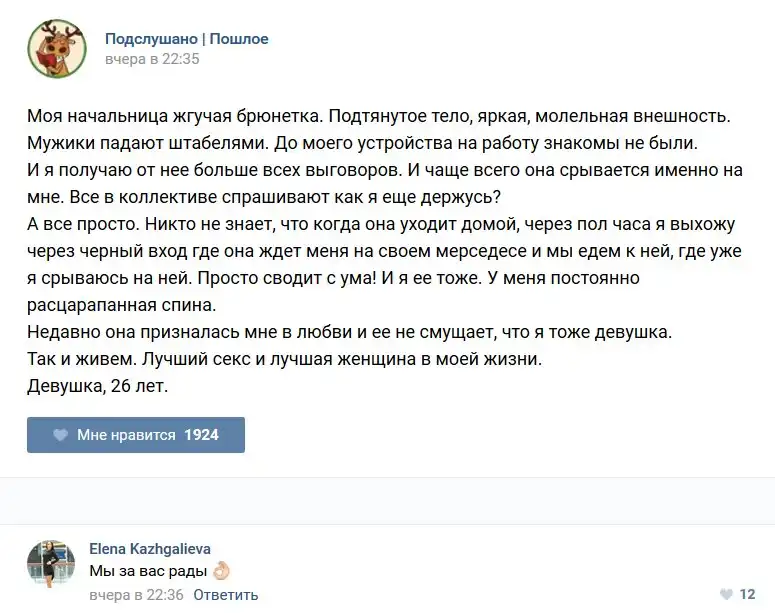Image resolution: width=775 pixels, height=613 pixels.
Task: Click the gray divider strip above comments
Action: tap(387, 501)
